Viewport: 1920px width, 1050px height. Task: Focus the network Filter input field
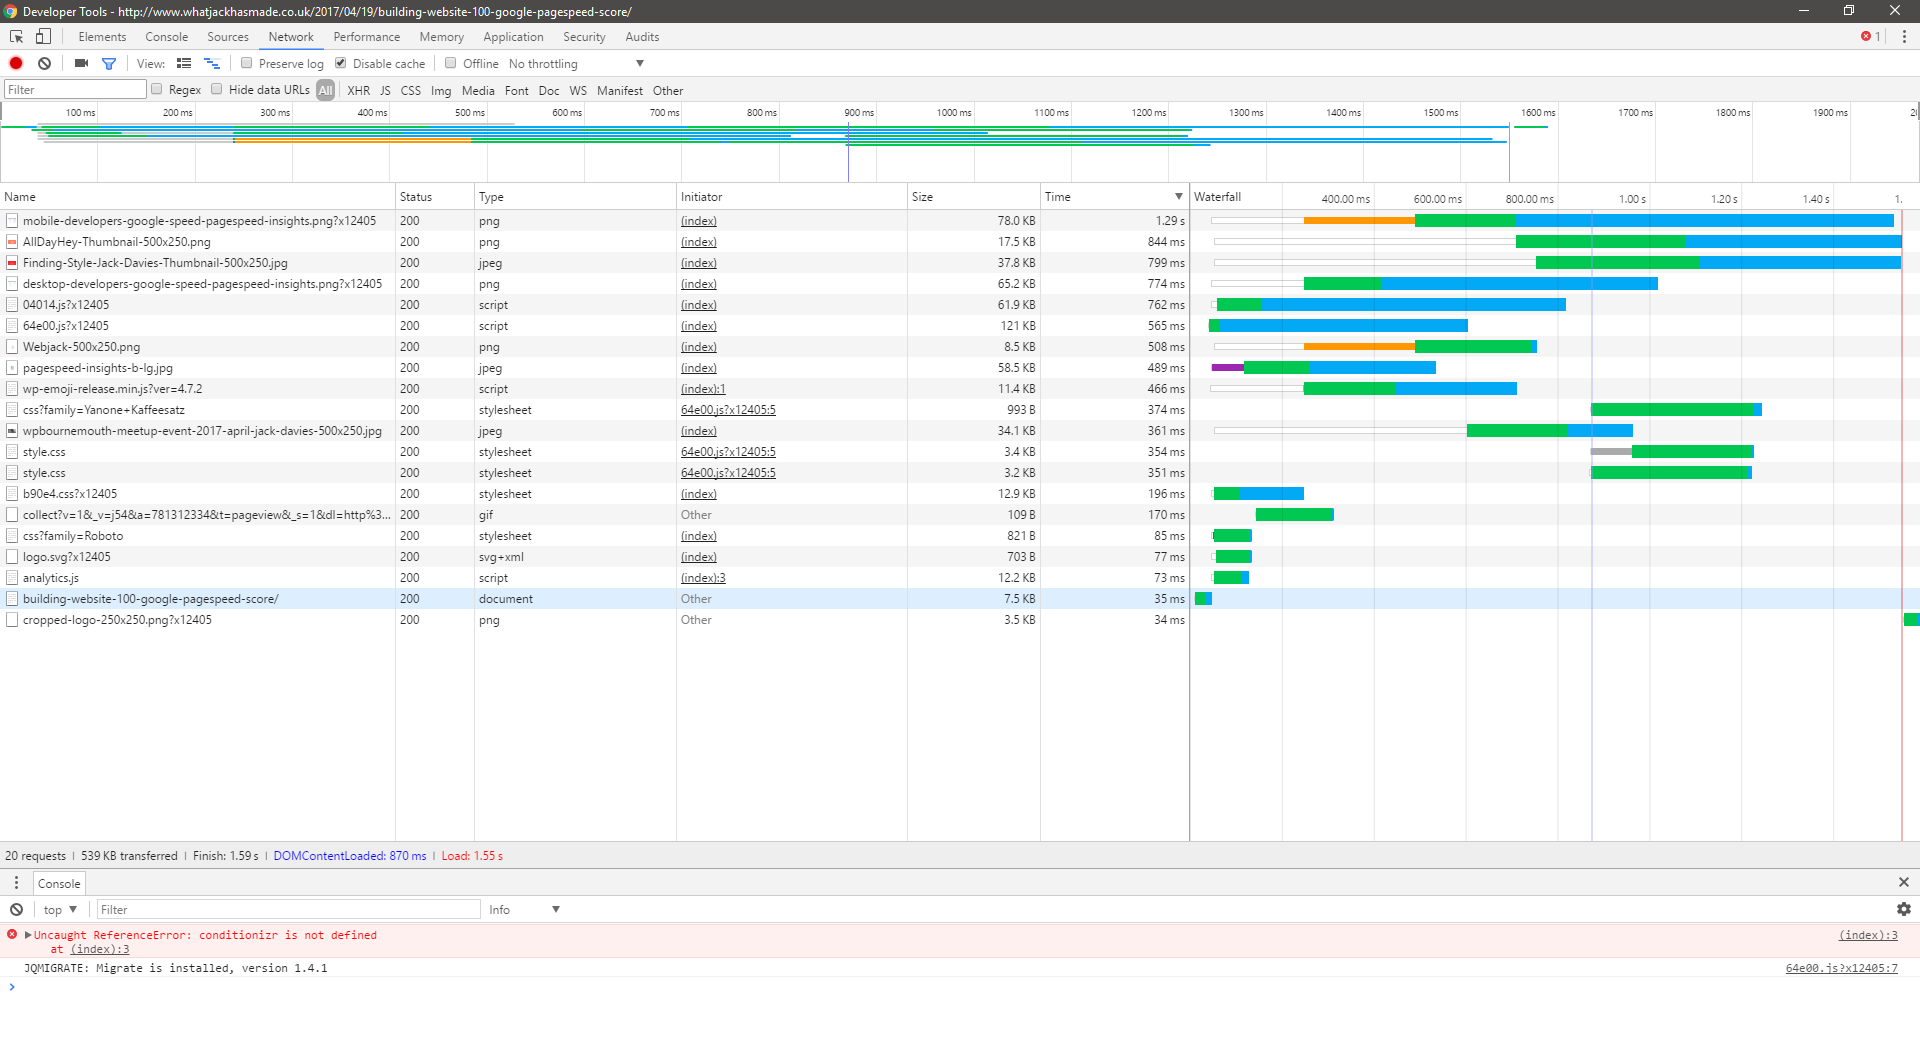[x=76, y=90]
